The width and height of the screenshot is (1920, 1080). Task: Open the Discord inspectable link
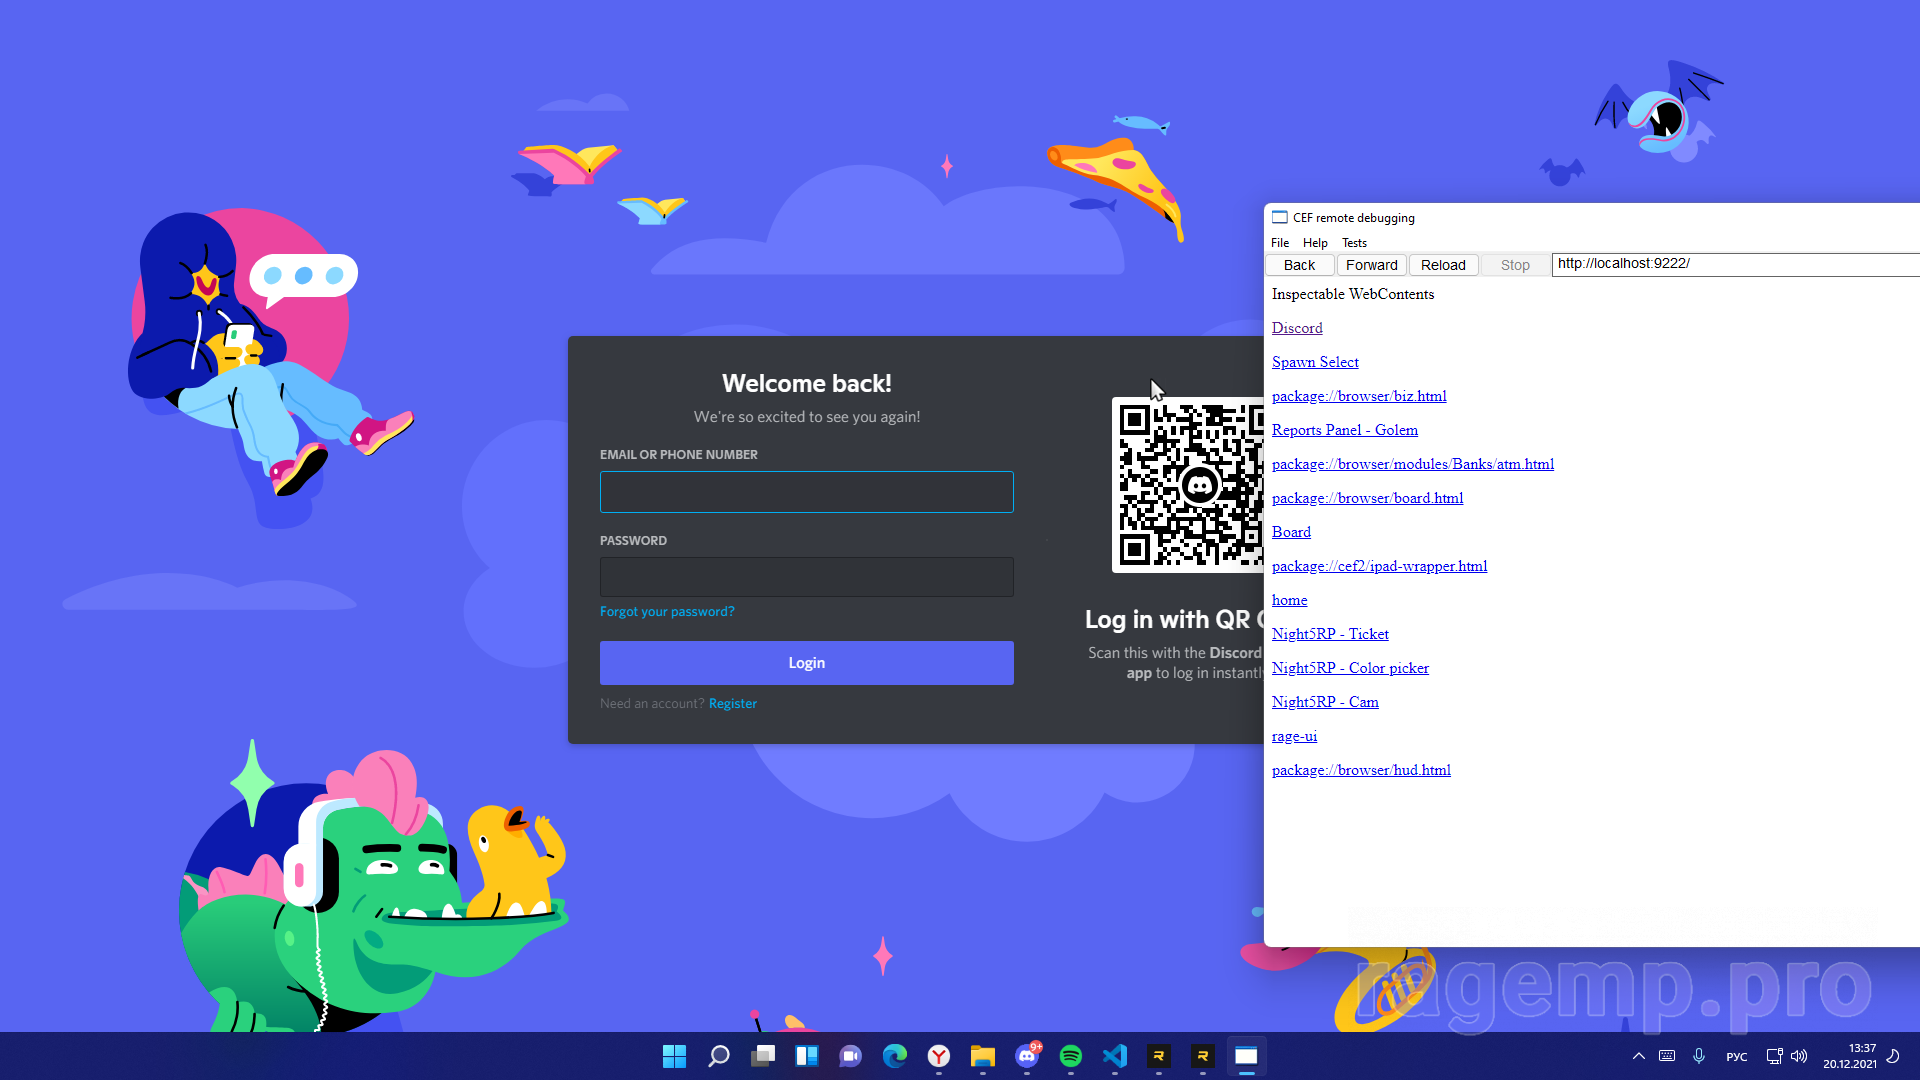[x=1297, y=328]
